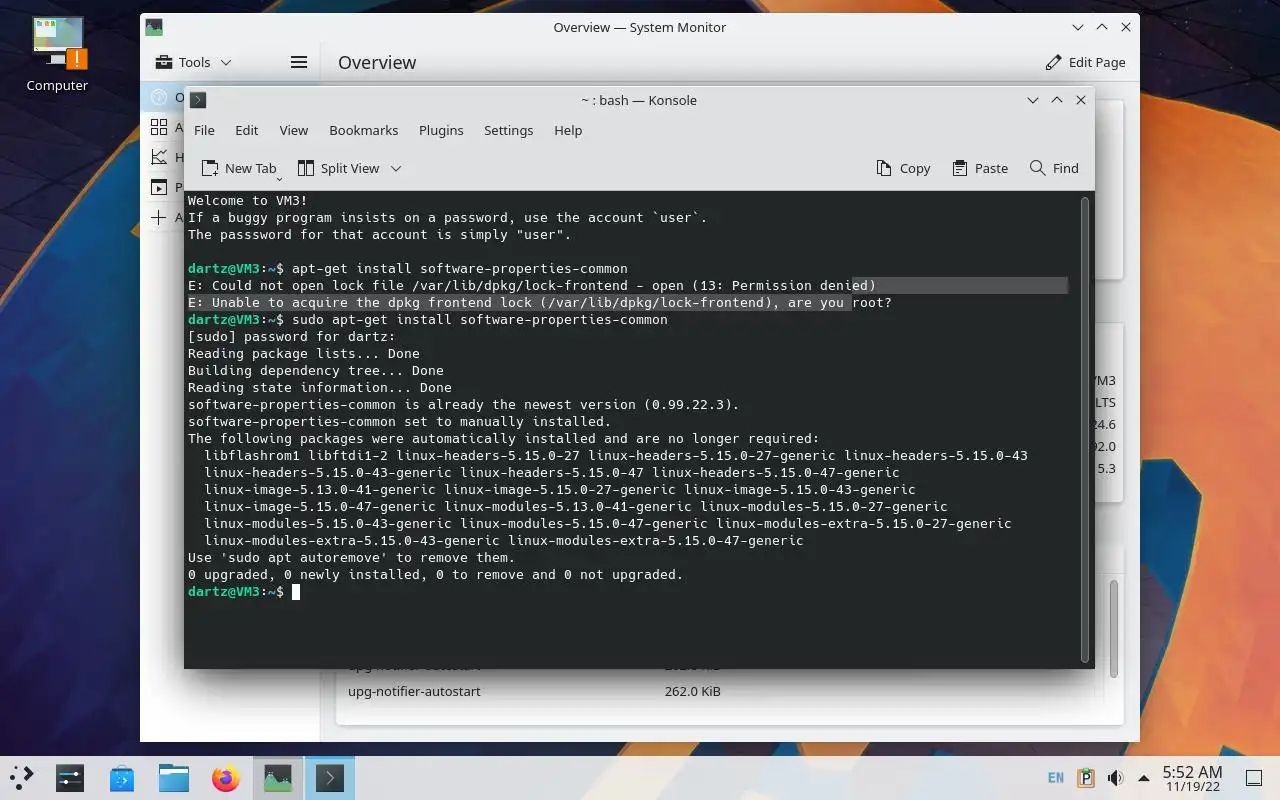
Task: Open the Help menu in Konsole
Action: coord(568,130)
